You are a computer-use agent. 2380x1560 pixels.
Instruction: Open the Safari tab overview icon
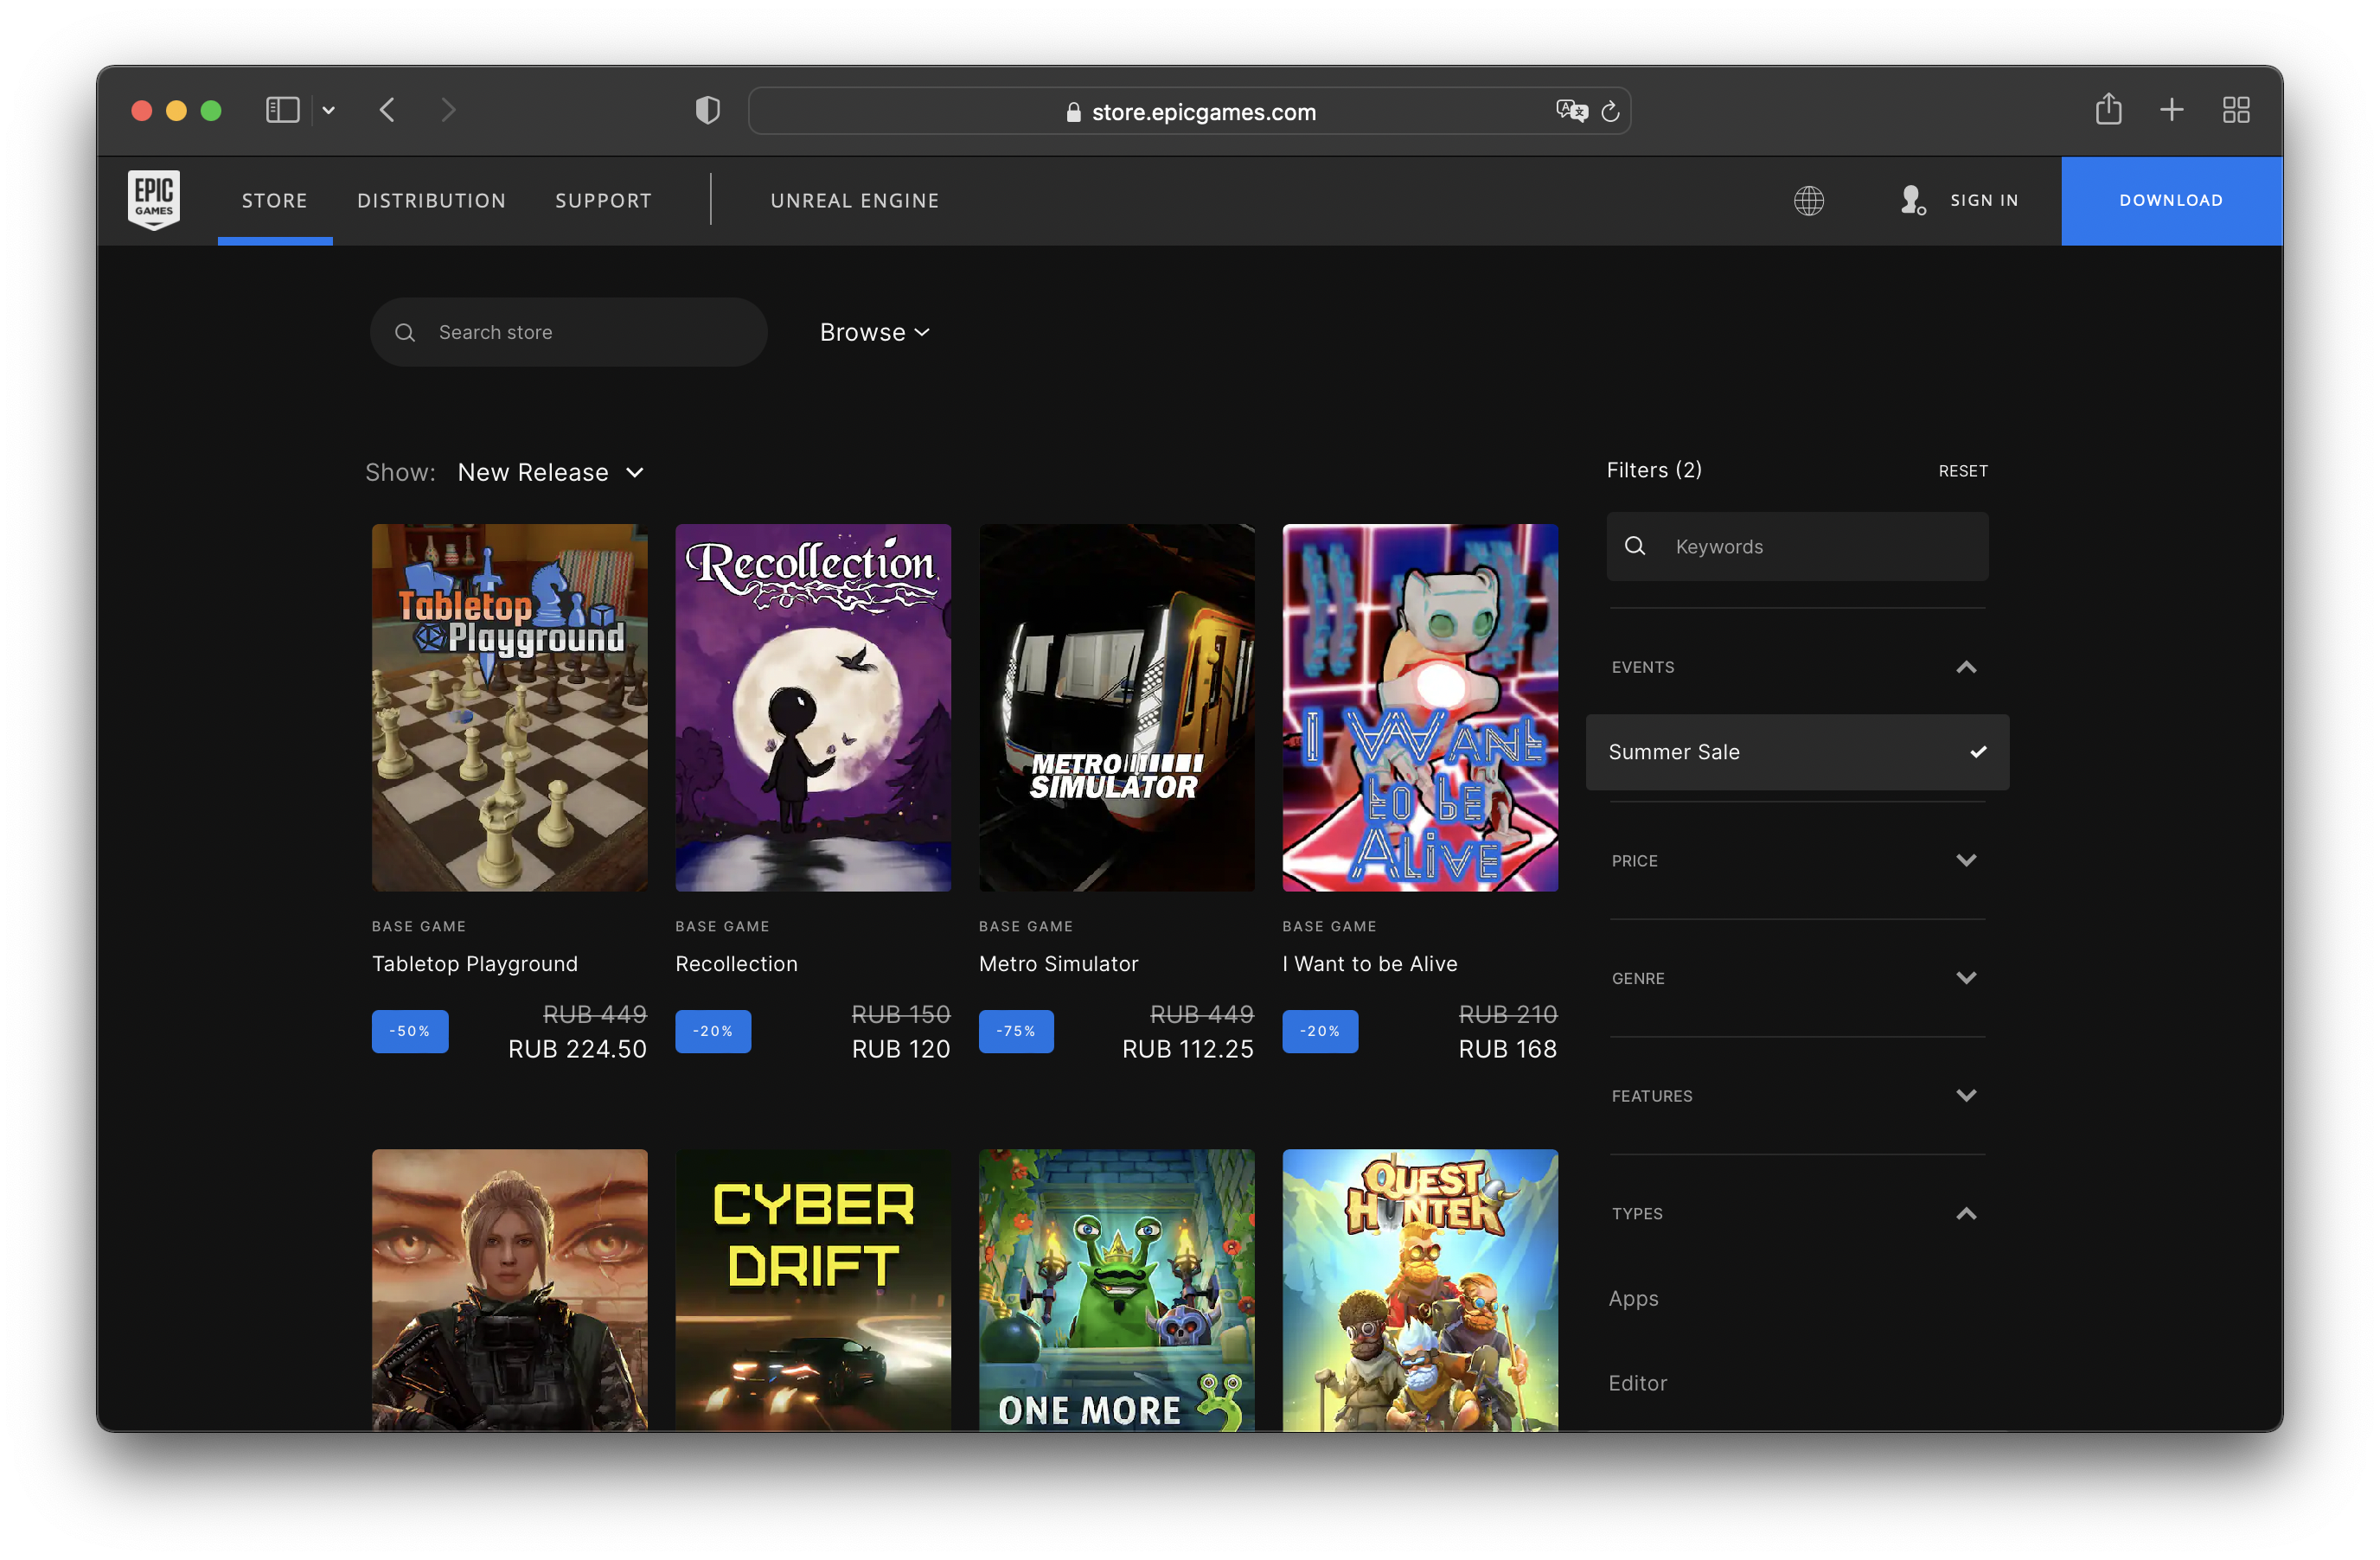2236,110
